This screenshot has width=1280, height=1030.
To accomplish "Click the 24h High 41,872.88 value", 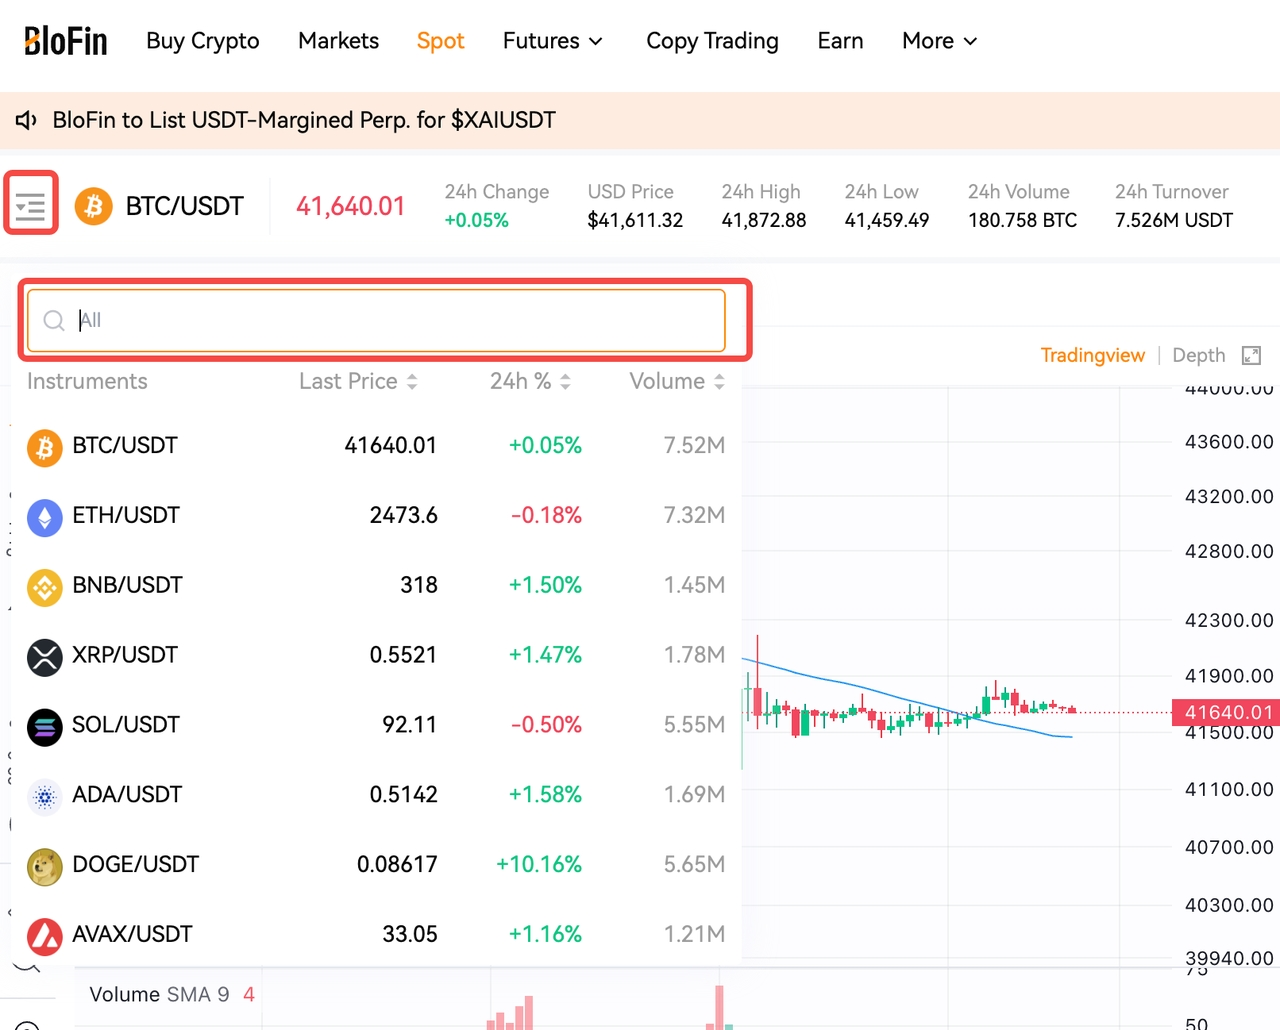I will (764, 220).
